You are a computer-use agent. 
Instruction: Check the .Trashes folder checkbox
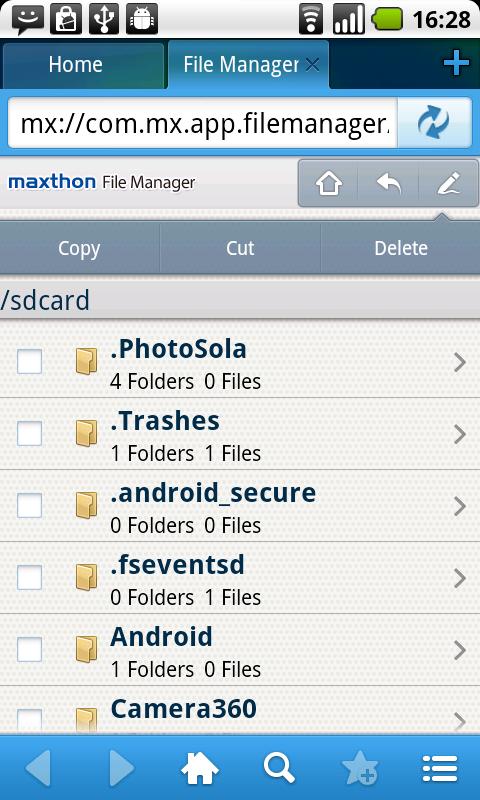30,434
